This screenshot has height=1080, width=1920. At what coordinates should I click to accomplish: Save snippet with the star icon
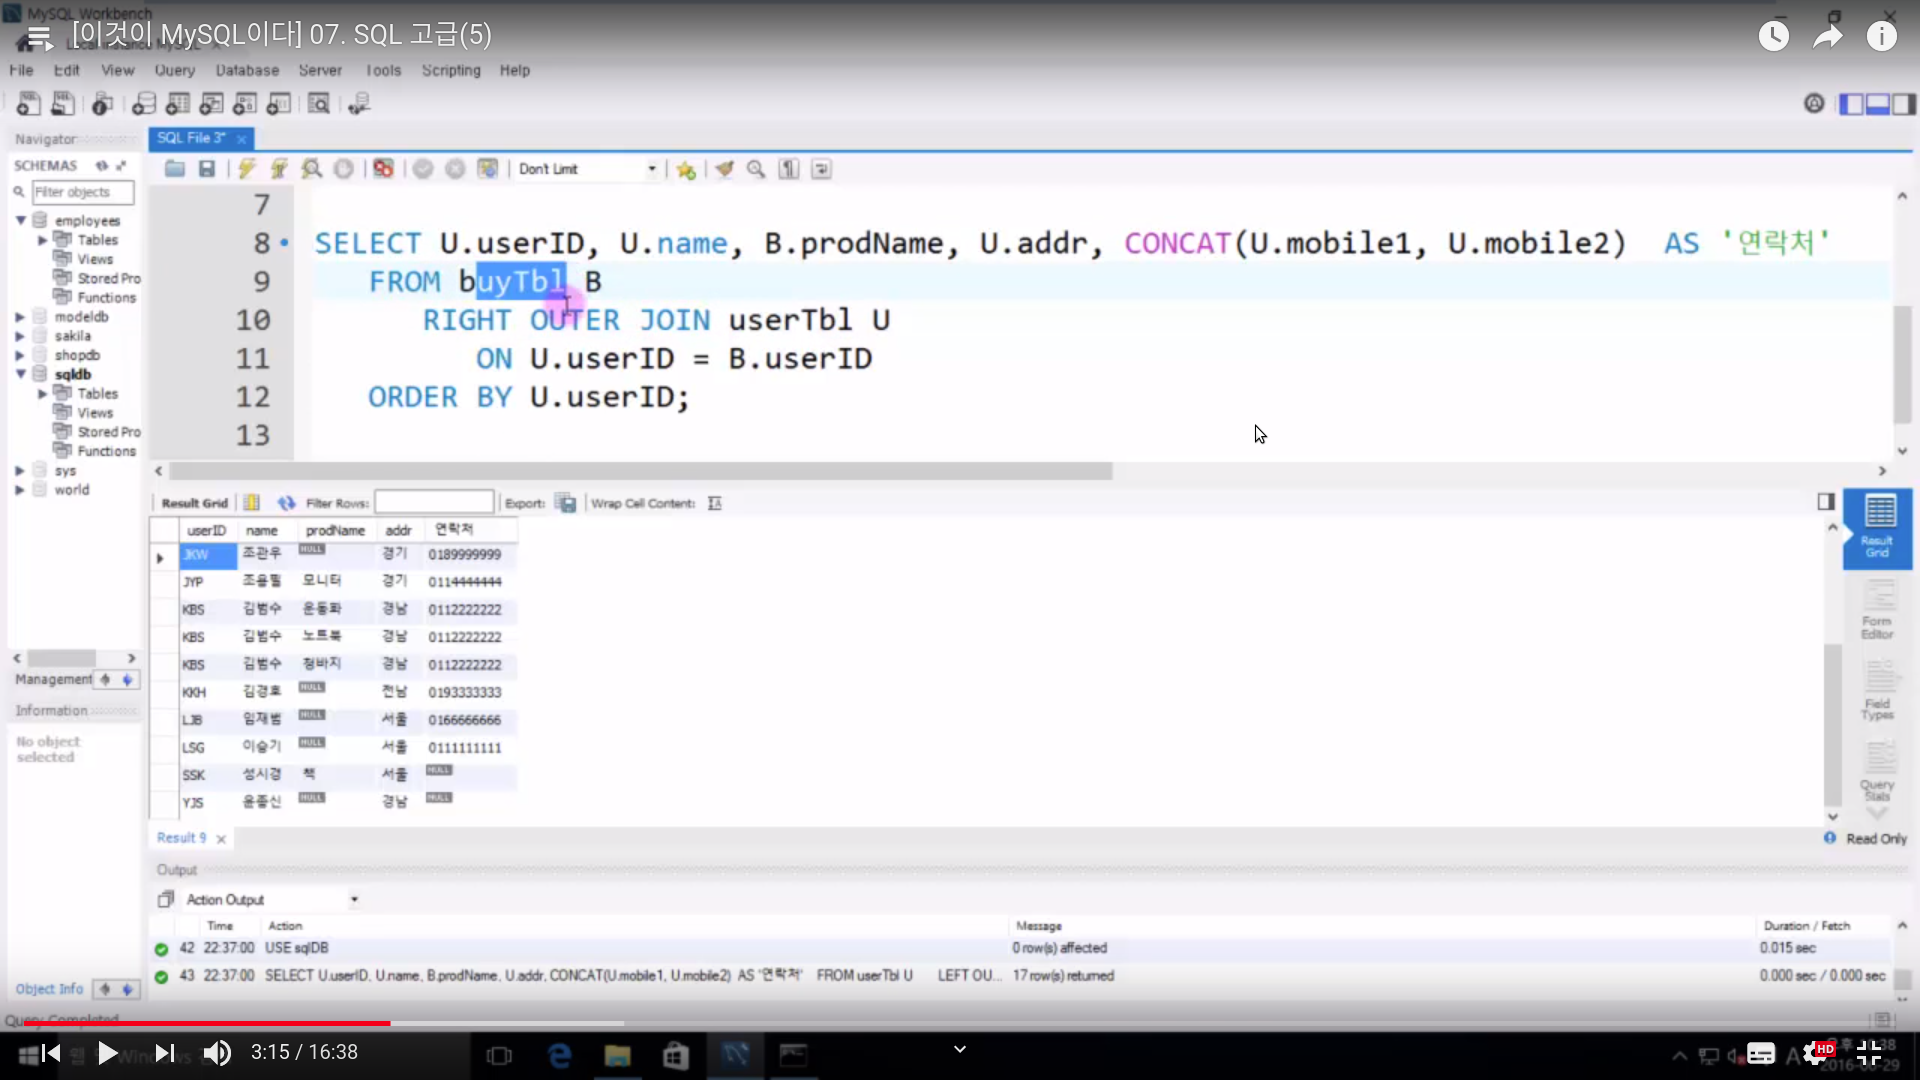pos(686,169)
